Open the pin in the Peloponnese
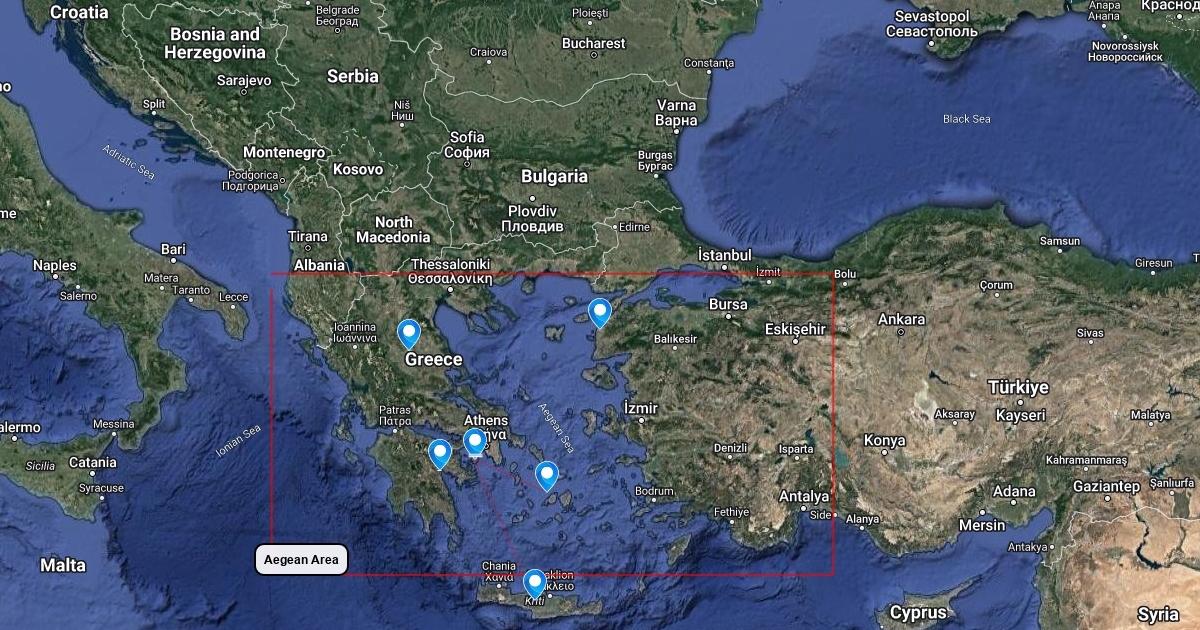 tap(439, 453)
